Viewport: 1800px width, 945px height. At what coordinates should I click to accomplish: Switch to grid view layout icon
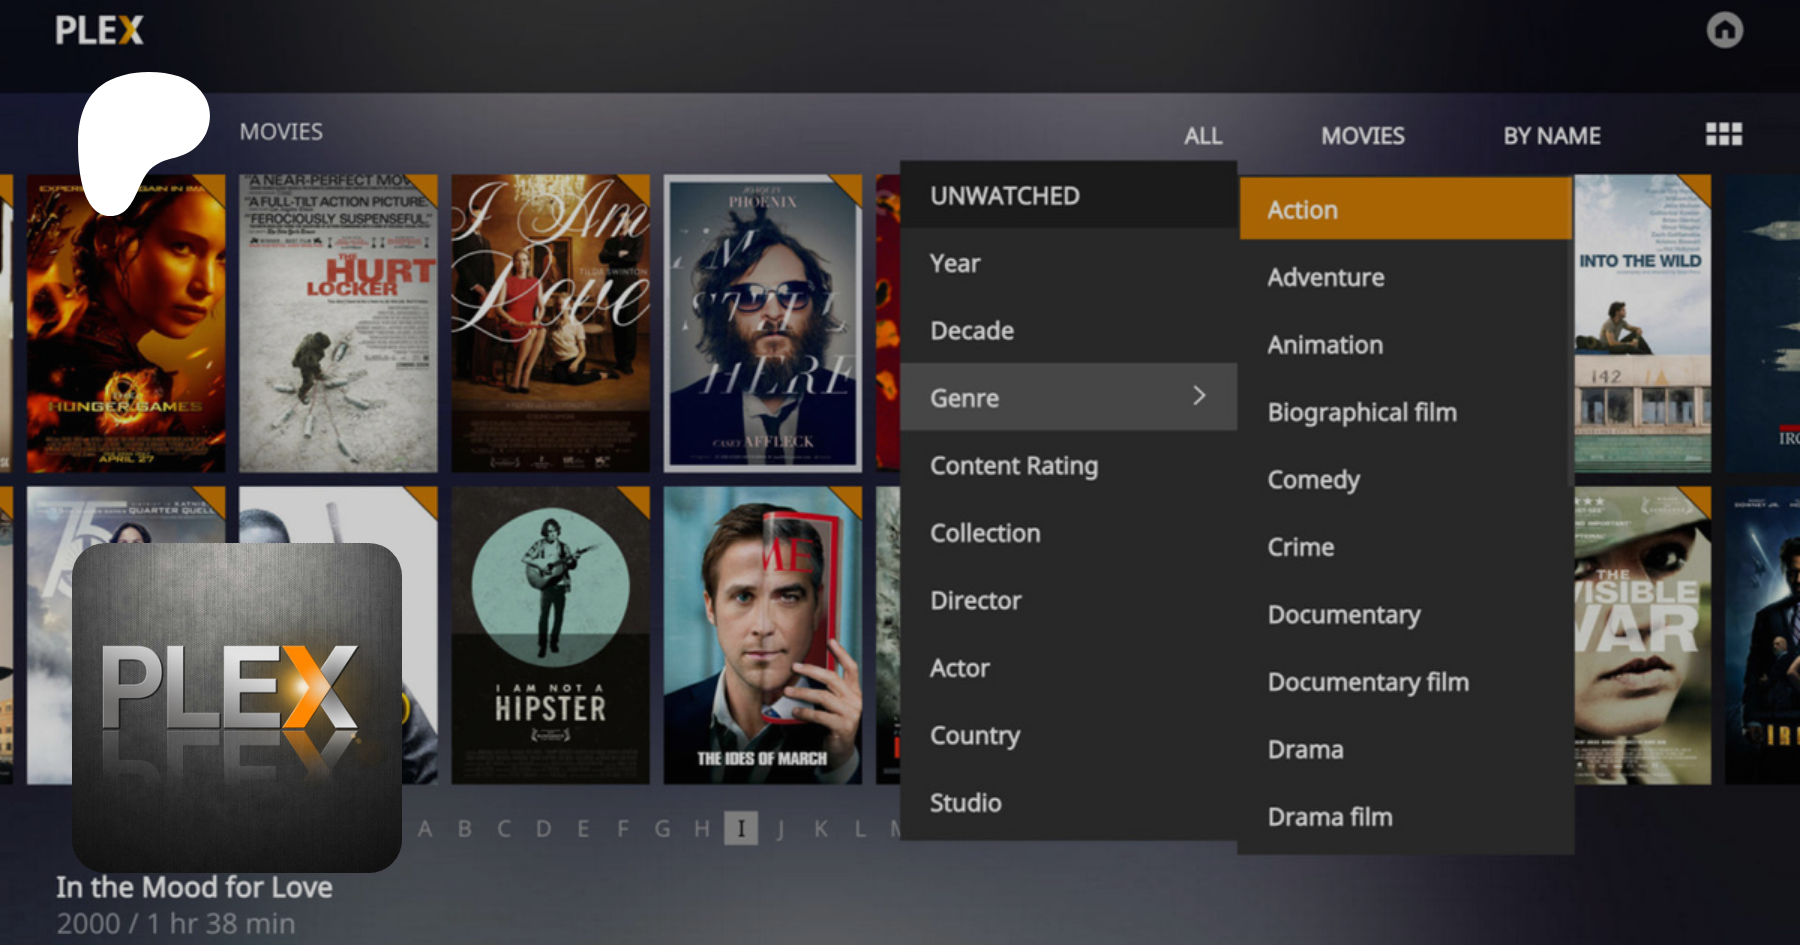click(x=1723, y=134)
